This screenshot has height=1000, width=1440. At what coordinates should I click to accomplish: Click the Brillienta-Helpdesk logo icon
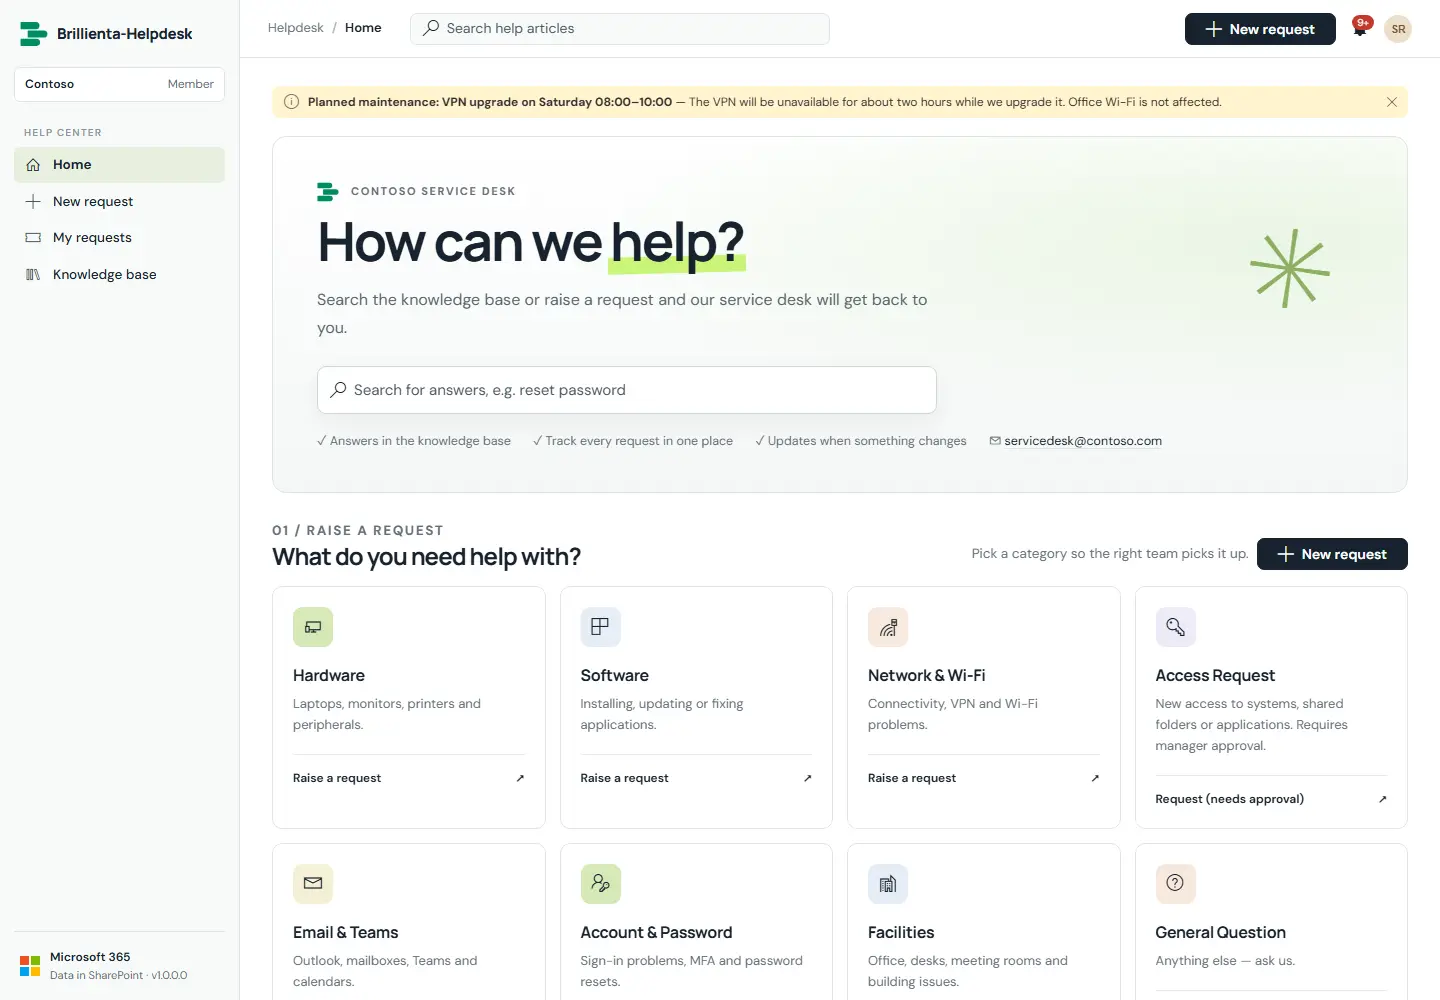(x=33, y=34)
